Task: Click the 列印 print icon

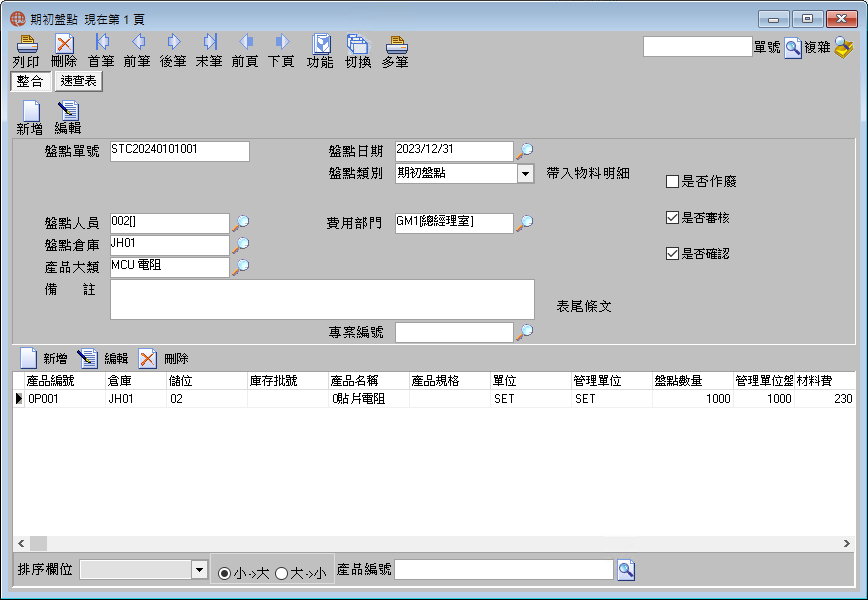Action: pos(27,44)
